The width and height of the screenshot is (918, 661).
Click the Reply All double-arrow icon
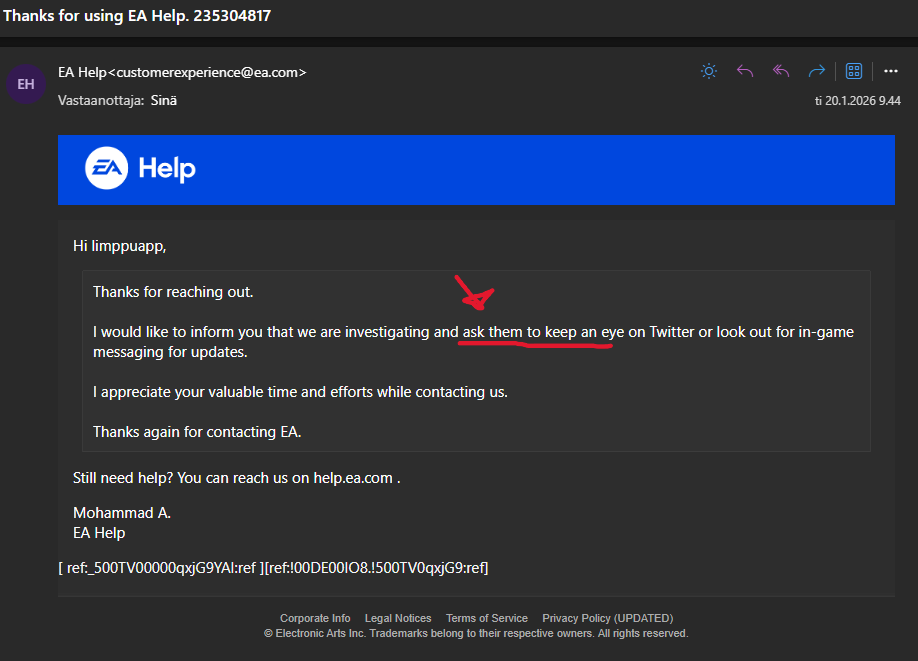(781, 71)
